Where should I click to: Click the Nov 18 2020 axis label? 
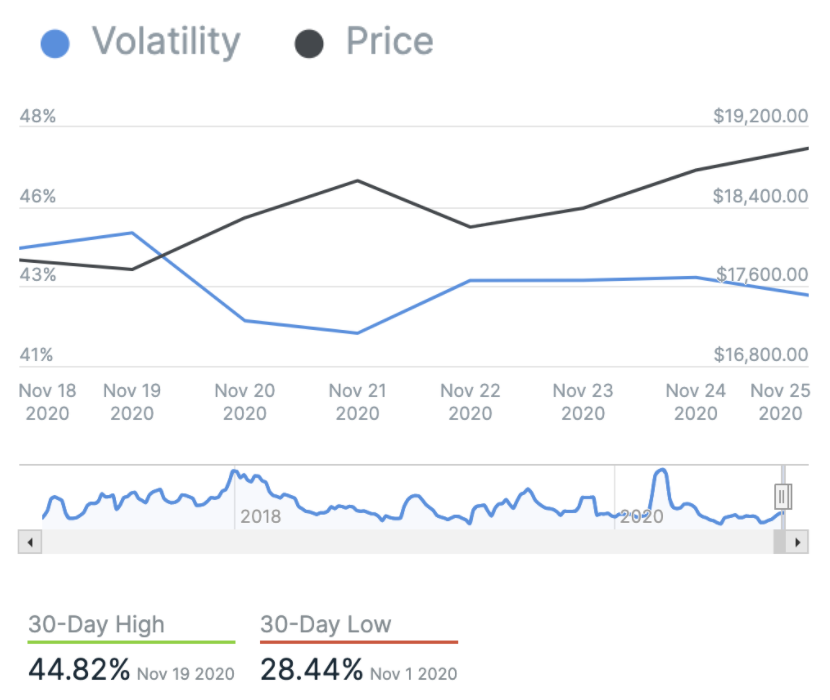click(46, 401)
